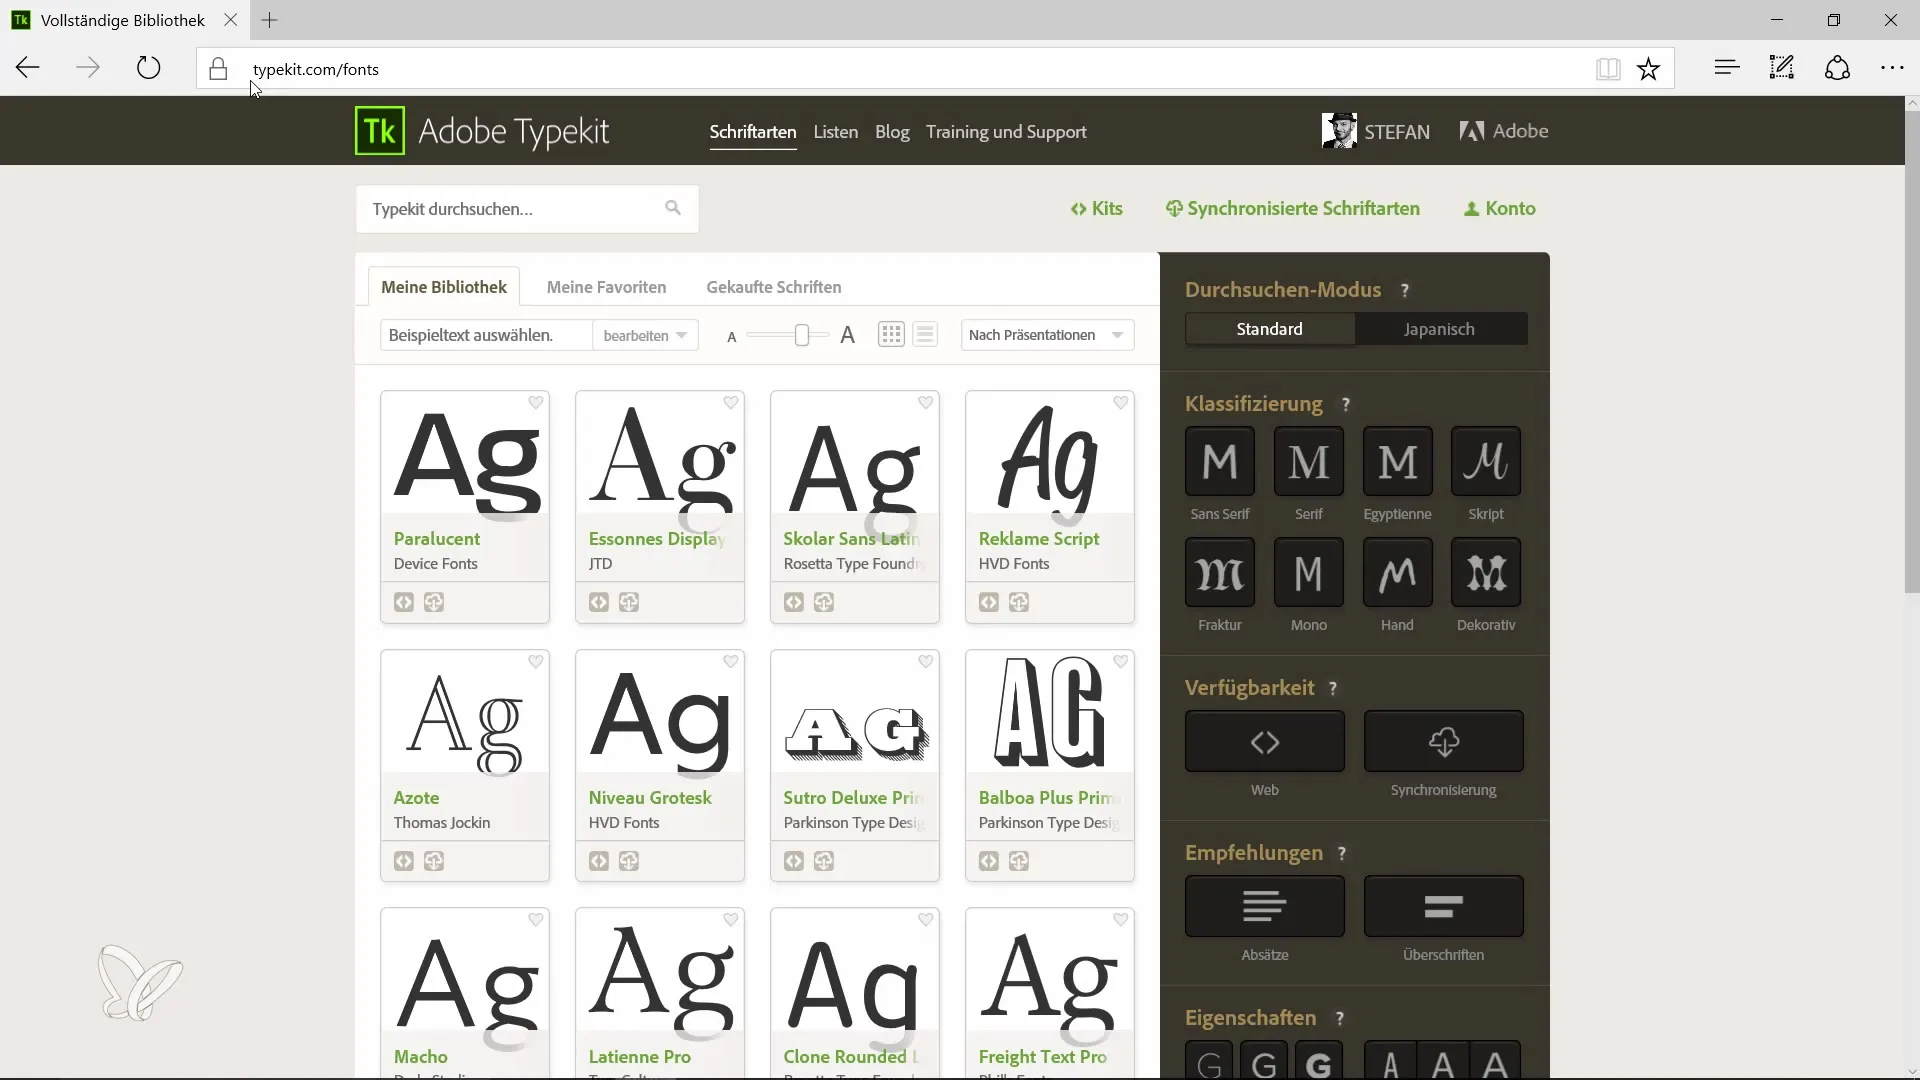1920x1080 pixels.
Task: Switch to list view layout
Action: click(925, 334)
